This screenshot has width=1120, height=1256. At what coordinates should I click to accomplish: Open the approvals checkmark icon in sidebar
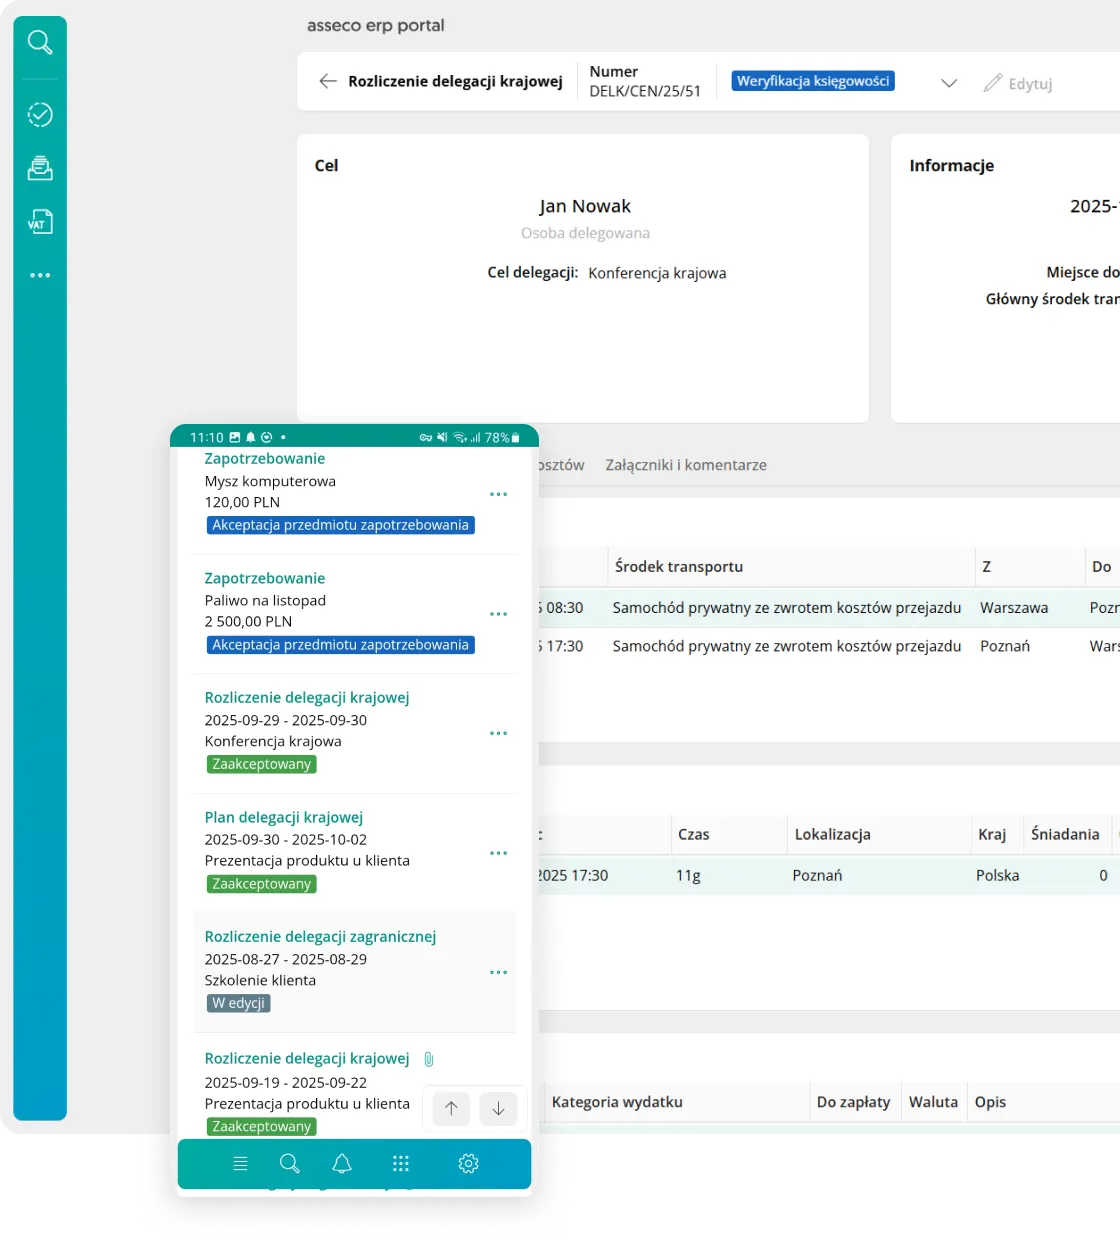[40, 115]
